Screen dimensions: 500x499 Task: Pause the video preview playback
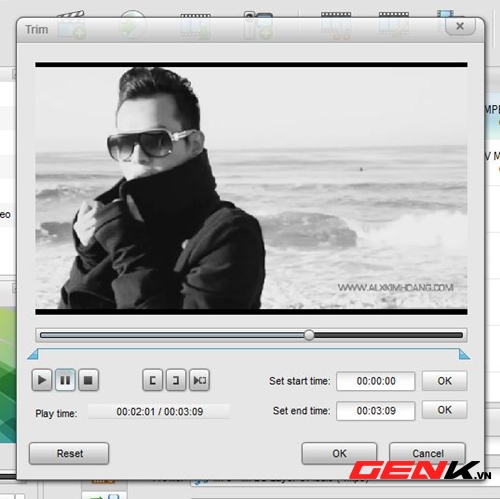click(65, 380)
